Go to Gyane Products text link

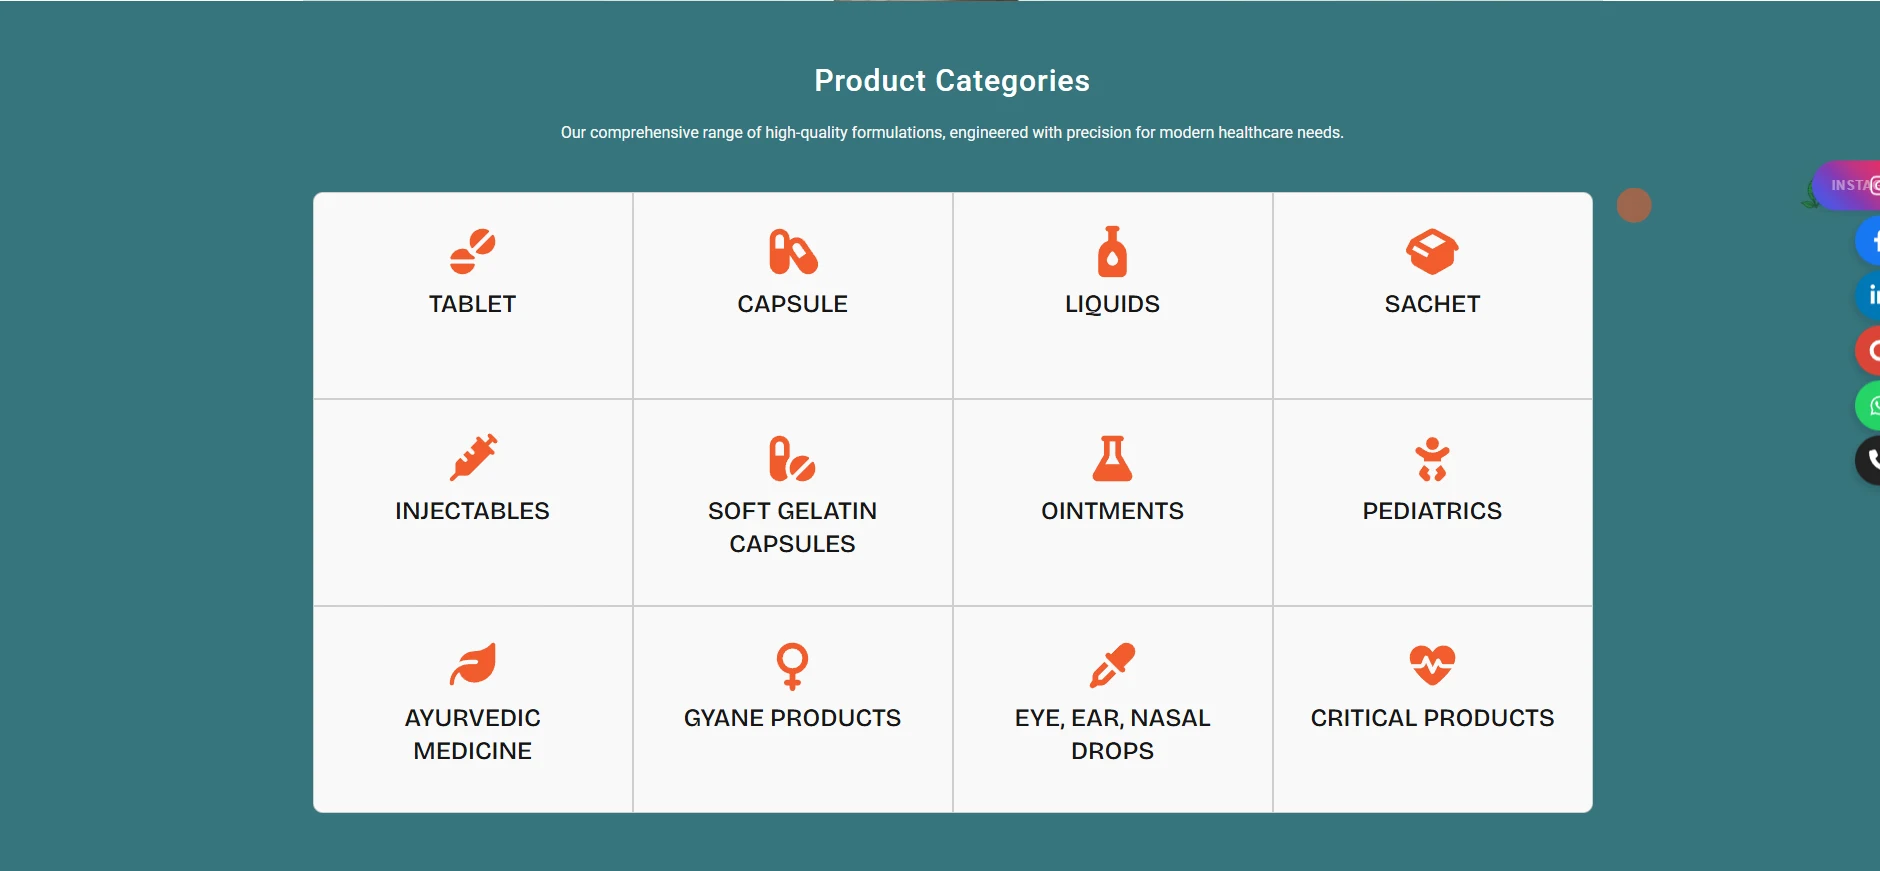792,718
